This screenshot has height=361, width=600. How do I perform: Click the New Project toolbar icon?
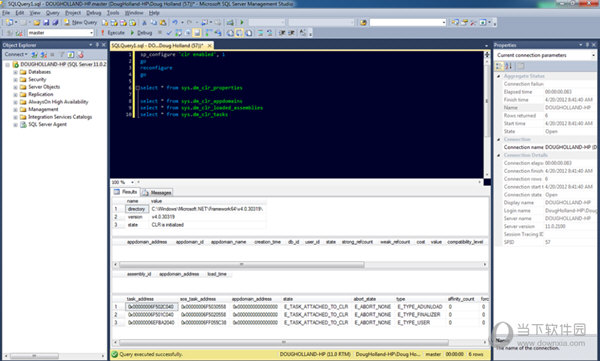9,23
